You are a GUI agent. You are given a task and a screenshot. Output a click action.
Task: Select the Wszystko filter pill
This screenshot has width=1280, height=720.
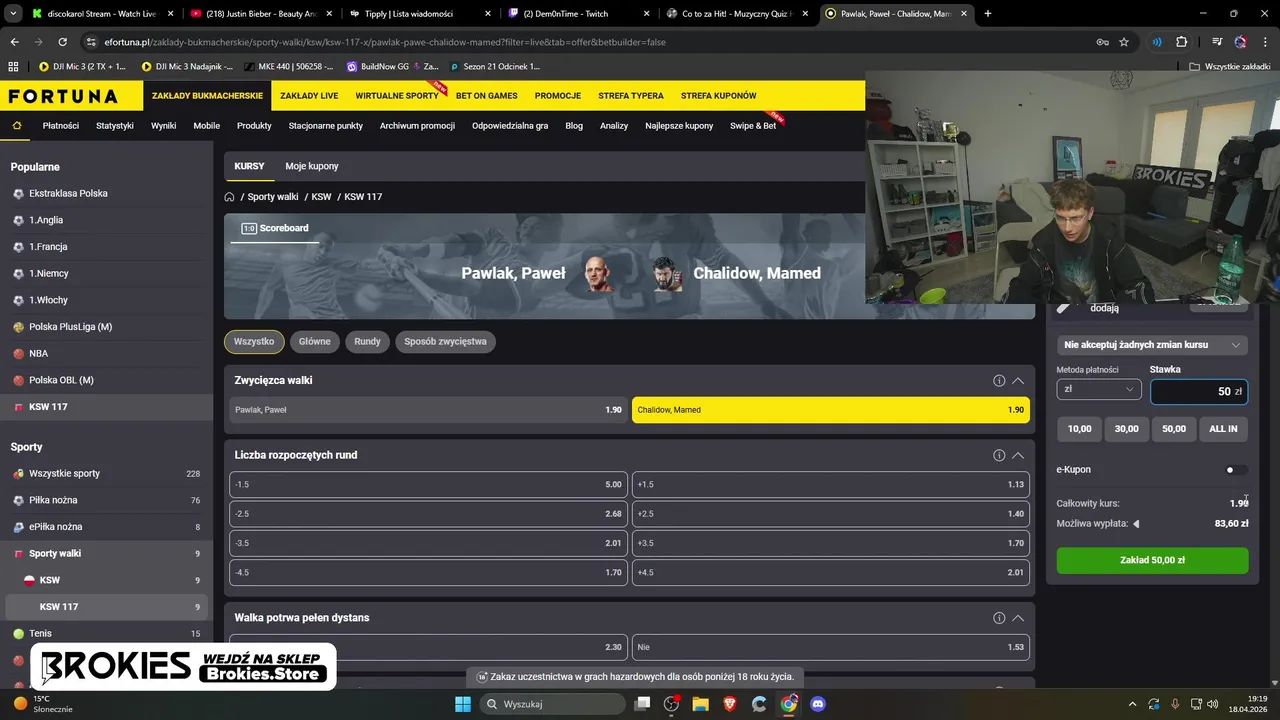point(254,342)
